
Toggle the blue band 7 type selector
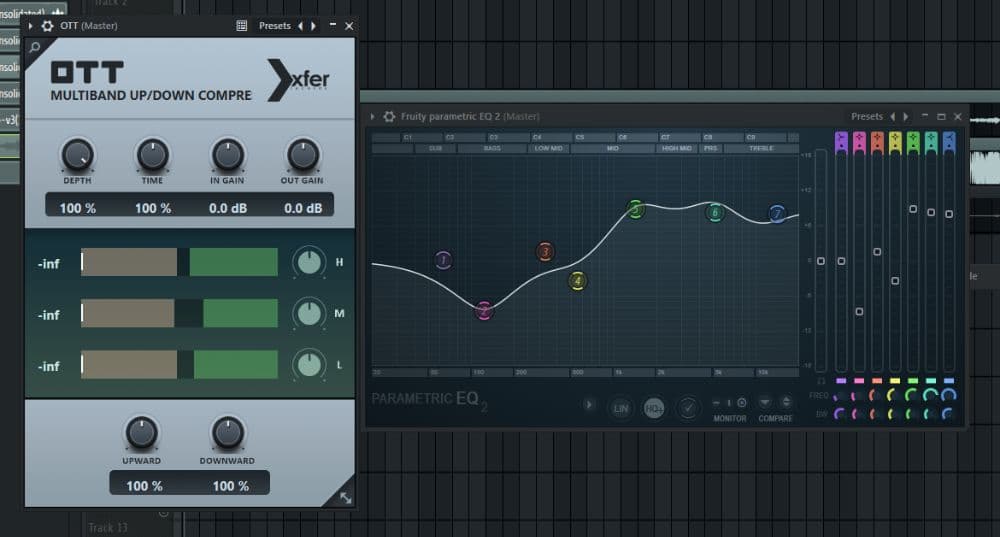coord(949,142)
